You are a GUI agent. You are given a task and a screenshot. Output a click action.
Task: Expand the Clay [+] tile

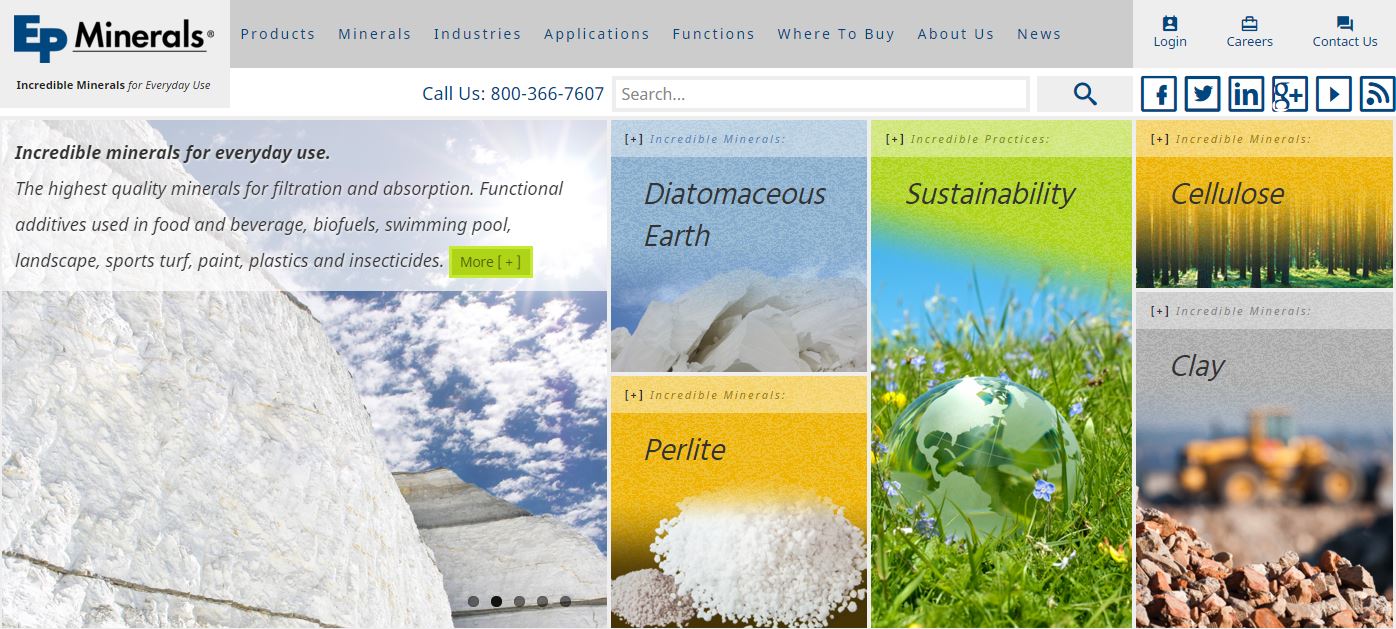tap(1160, 310)
